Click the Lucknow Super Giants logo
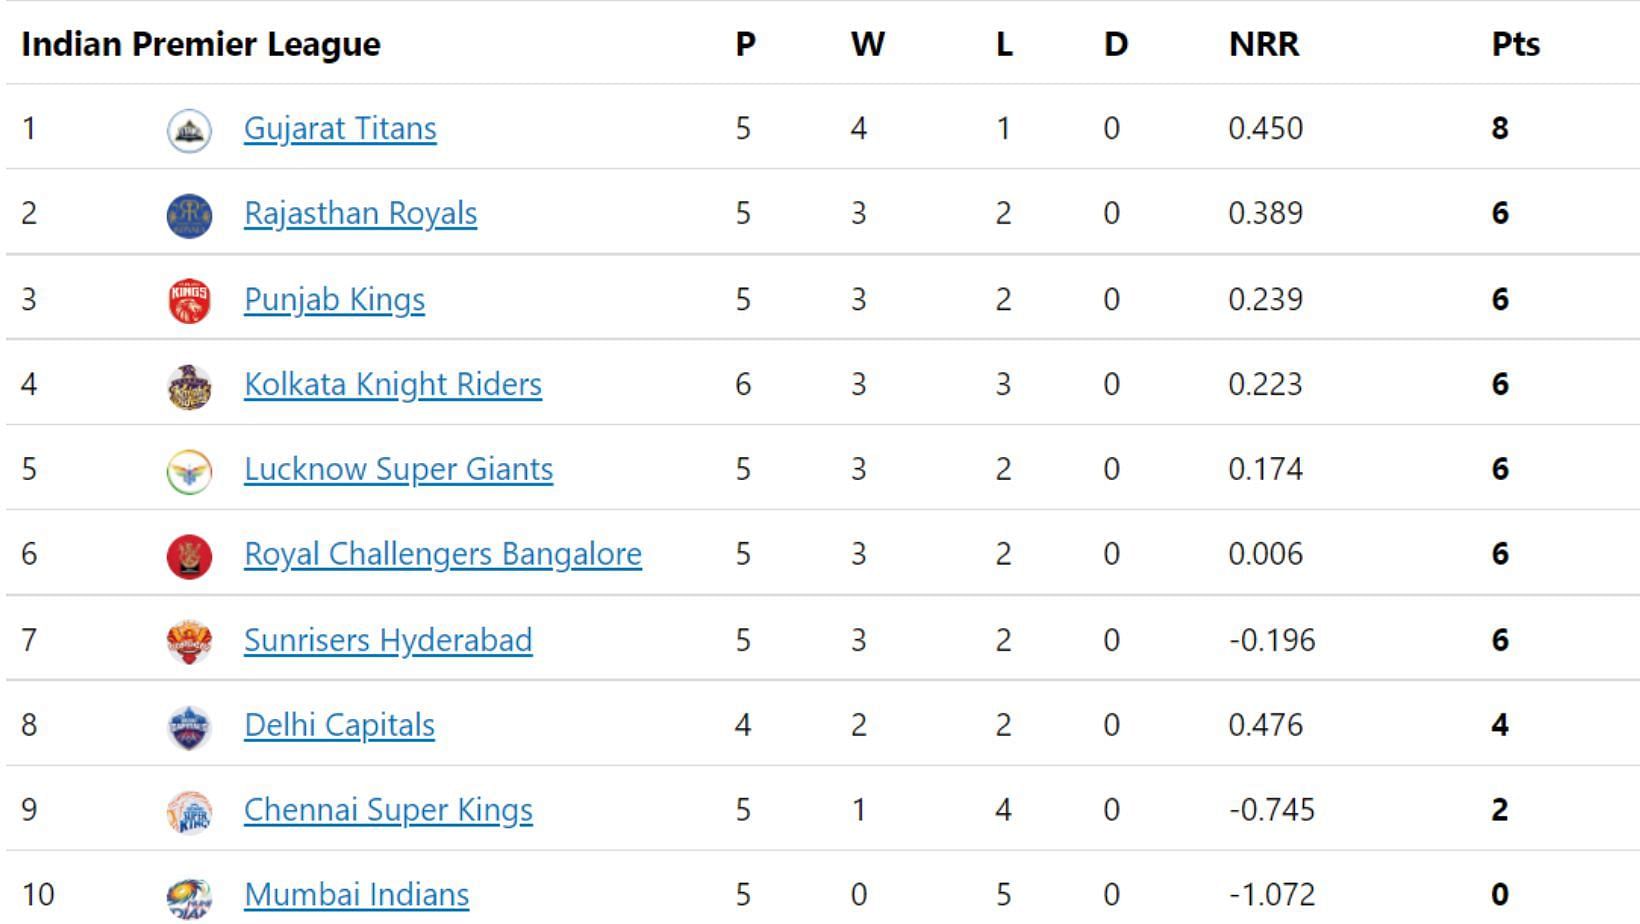The height and width of the screenshot is (924, 1640). pyautogui.click(x=189, y=470)
